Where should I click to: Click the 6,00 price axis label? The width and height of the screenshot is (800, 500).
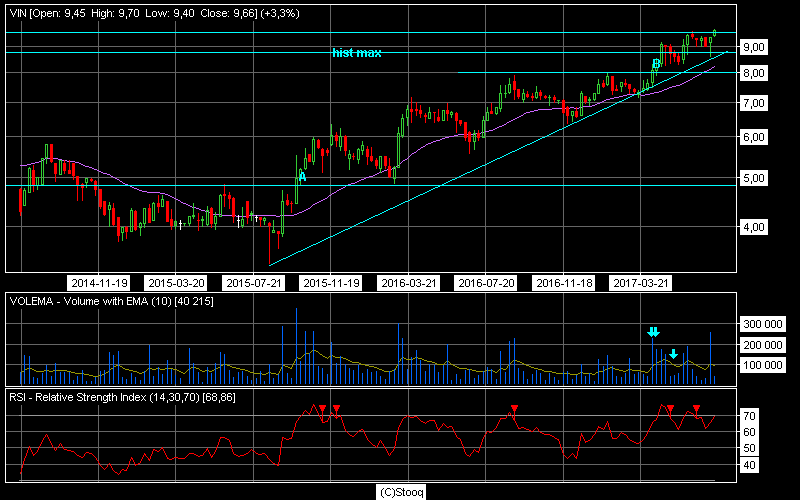754,137
